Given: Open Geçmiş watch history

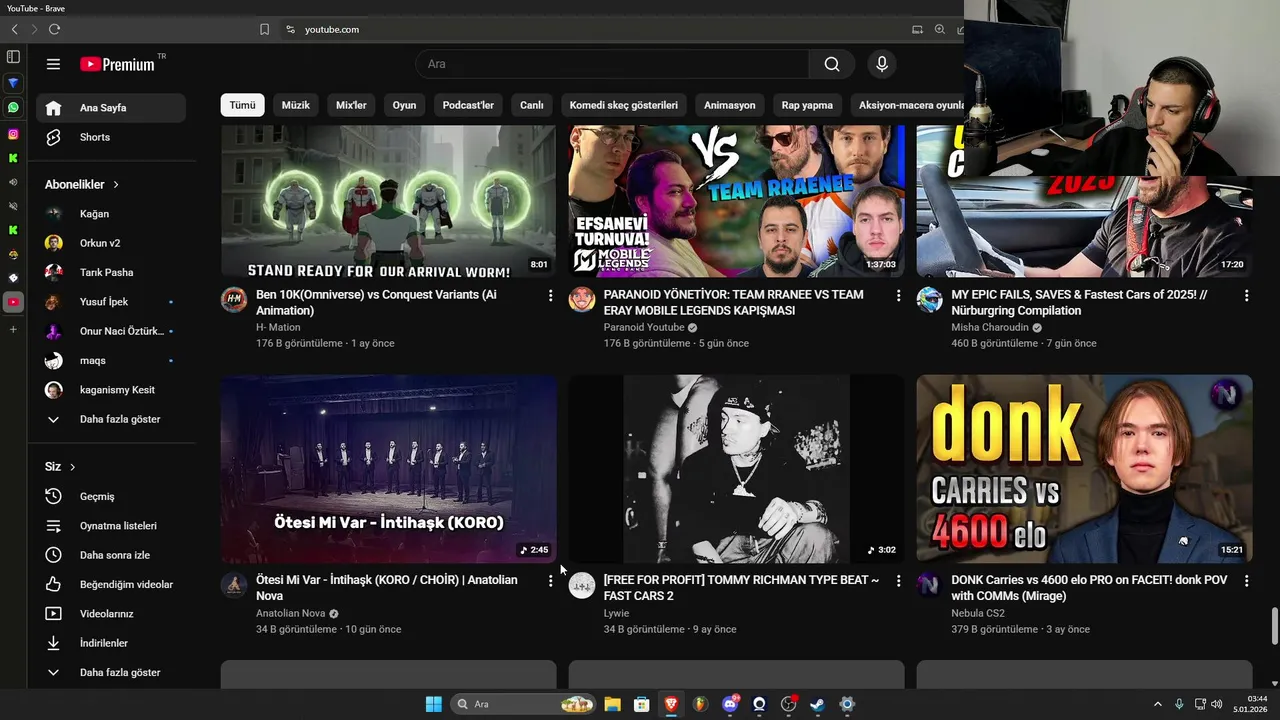Looking at the screenshot, I should [110, 496].
